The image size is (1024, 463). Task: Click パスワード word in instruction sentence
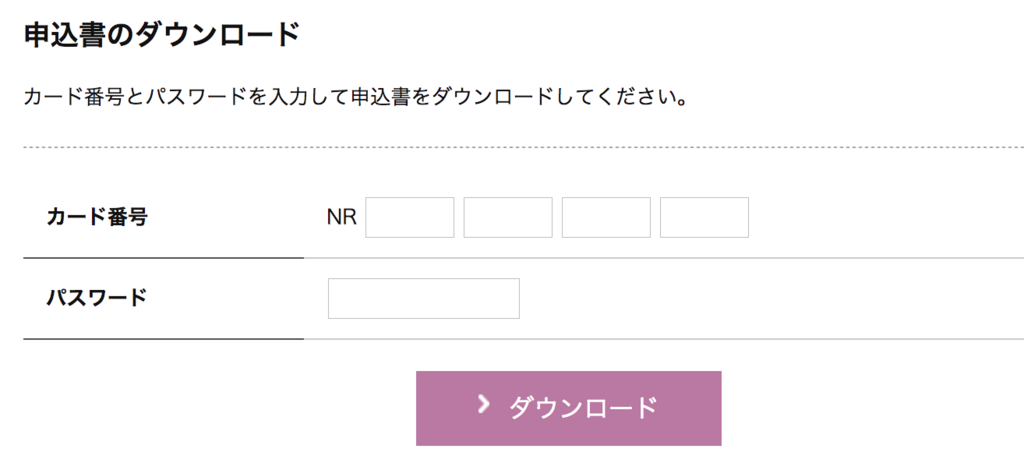[198, 98]
